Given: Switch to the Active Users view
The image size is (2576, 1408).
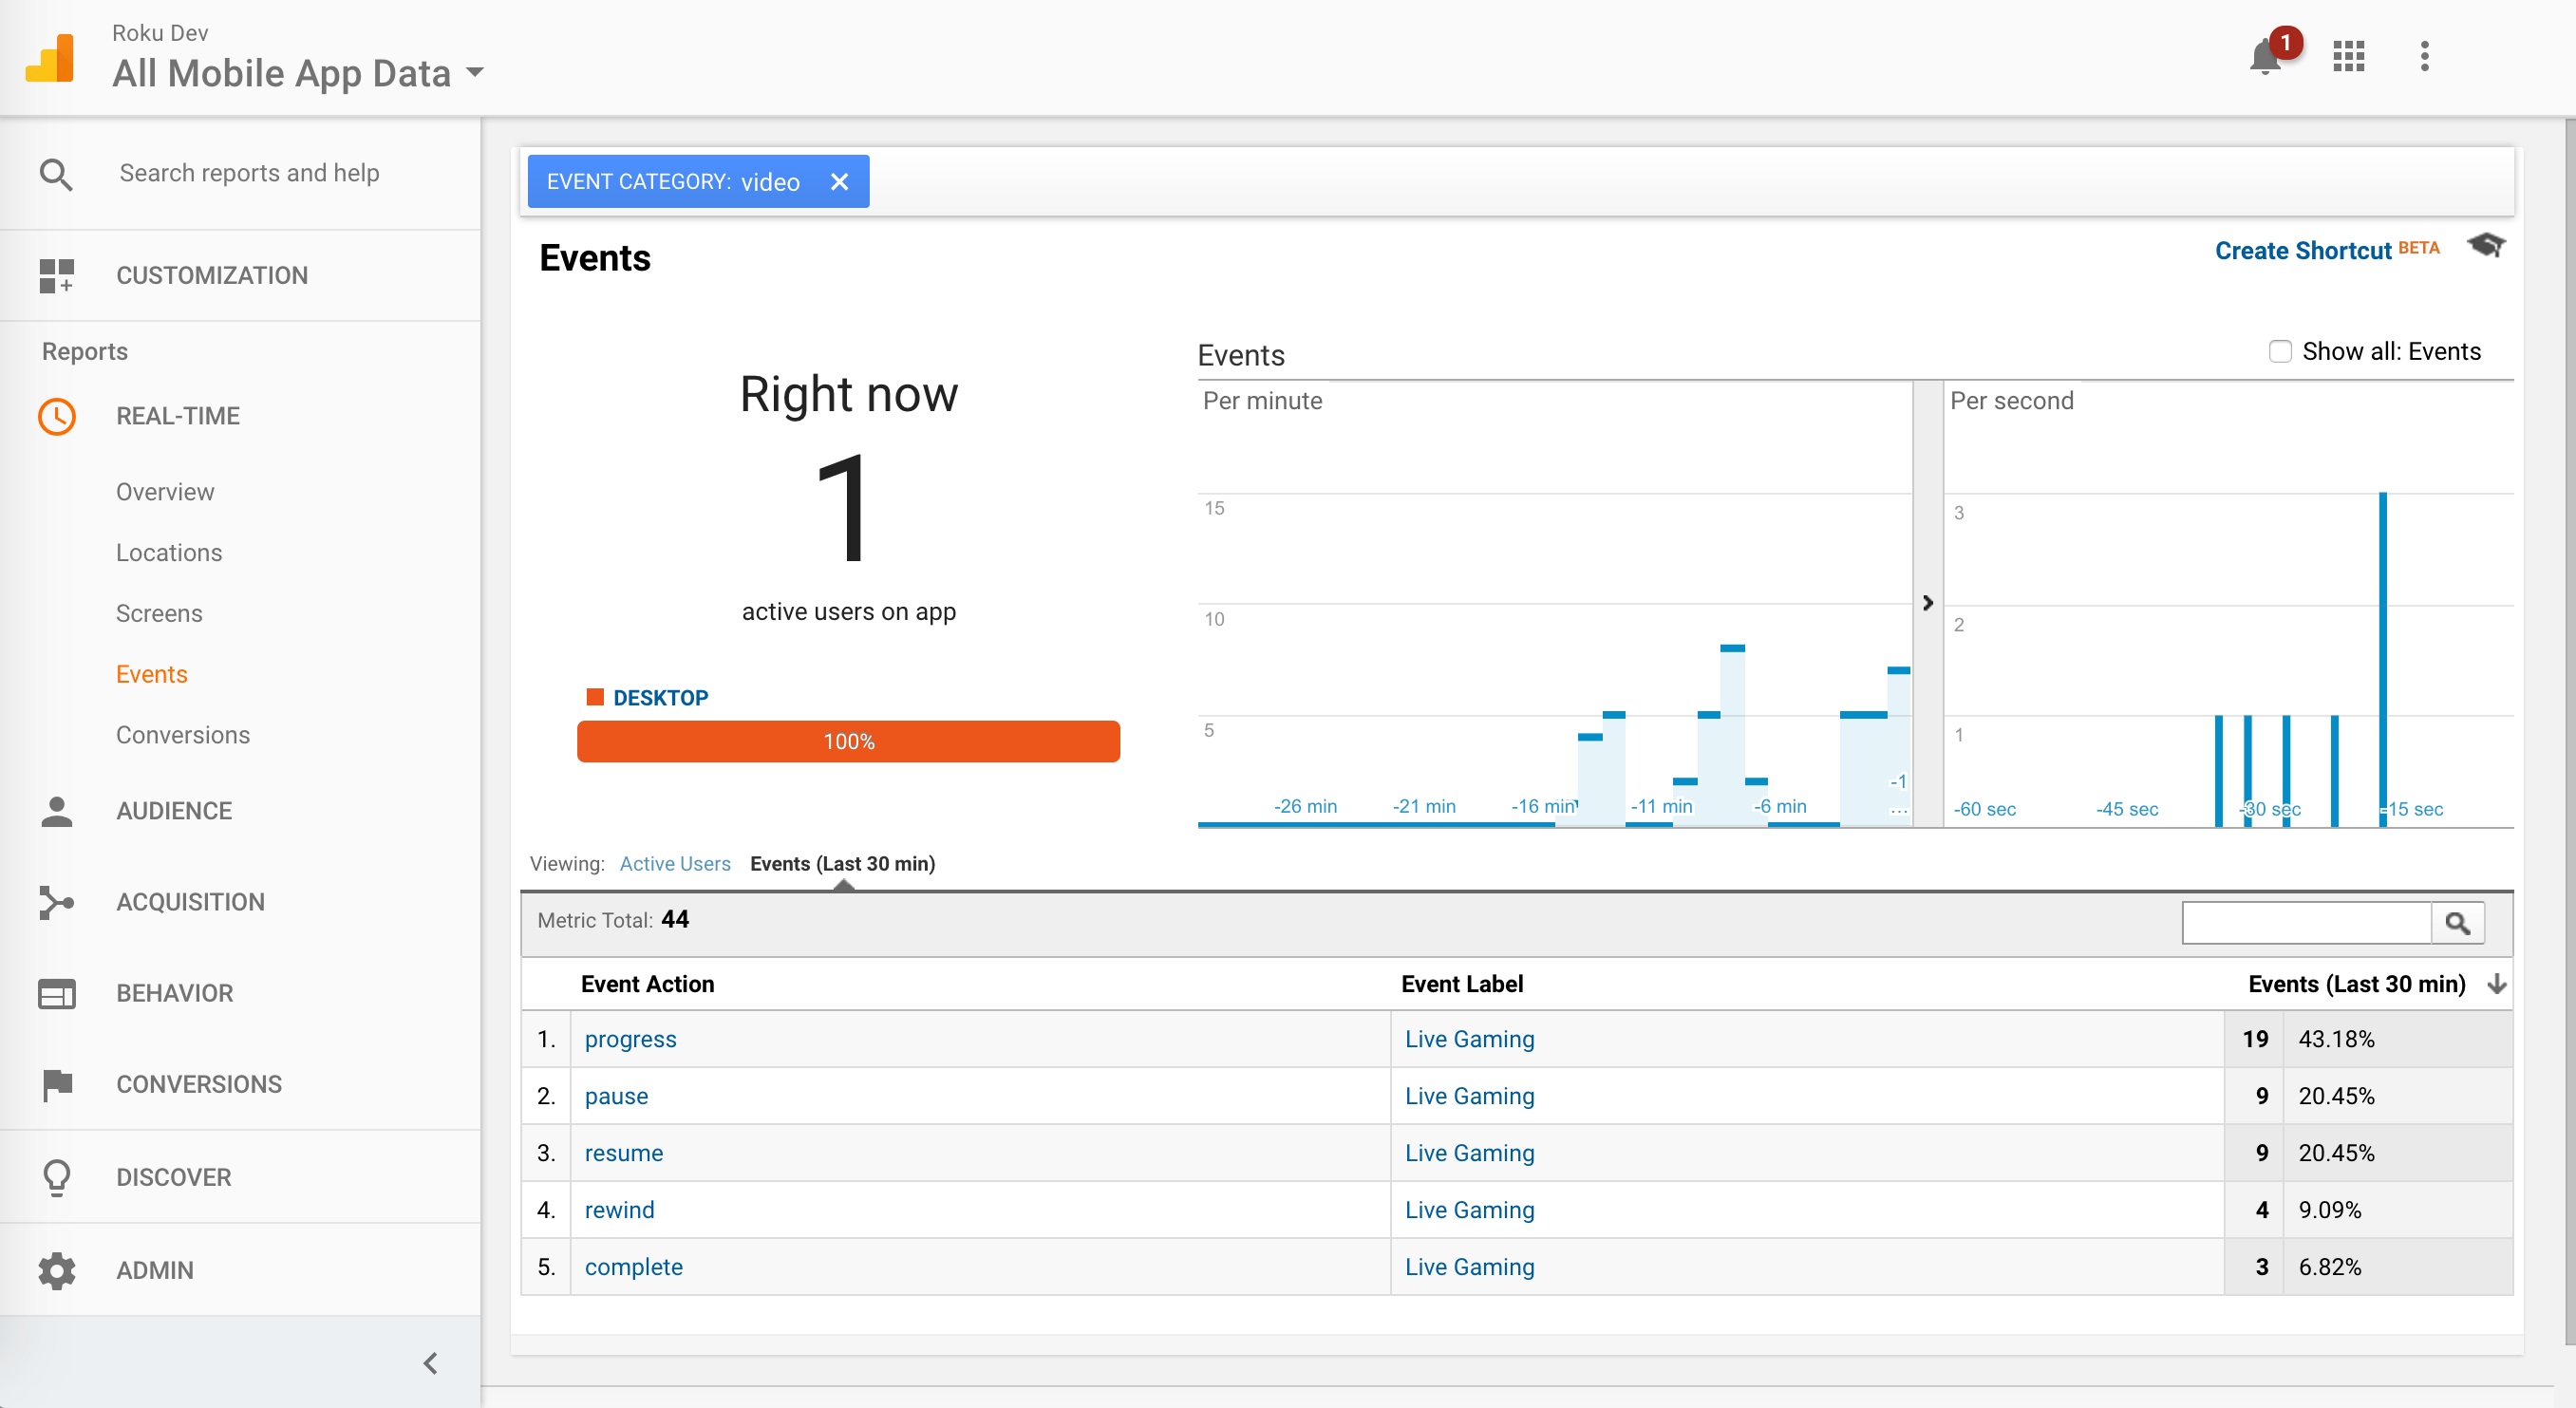Looking at the screenshot, I should point(675,863).
